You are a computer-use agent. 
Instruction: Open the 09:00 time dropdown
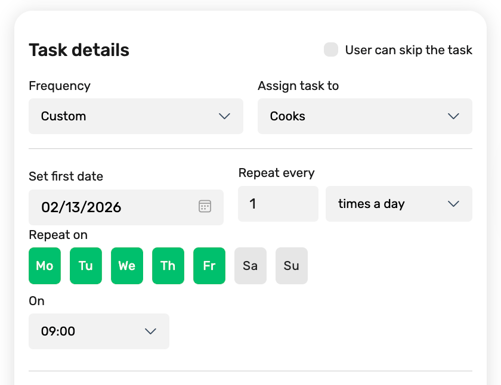click(x=99, y=331)
